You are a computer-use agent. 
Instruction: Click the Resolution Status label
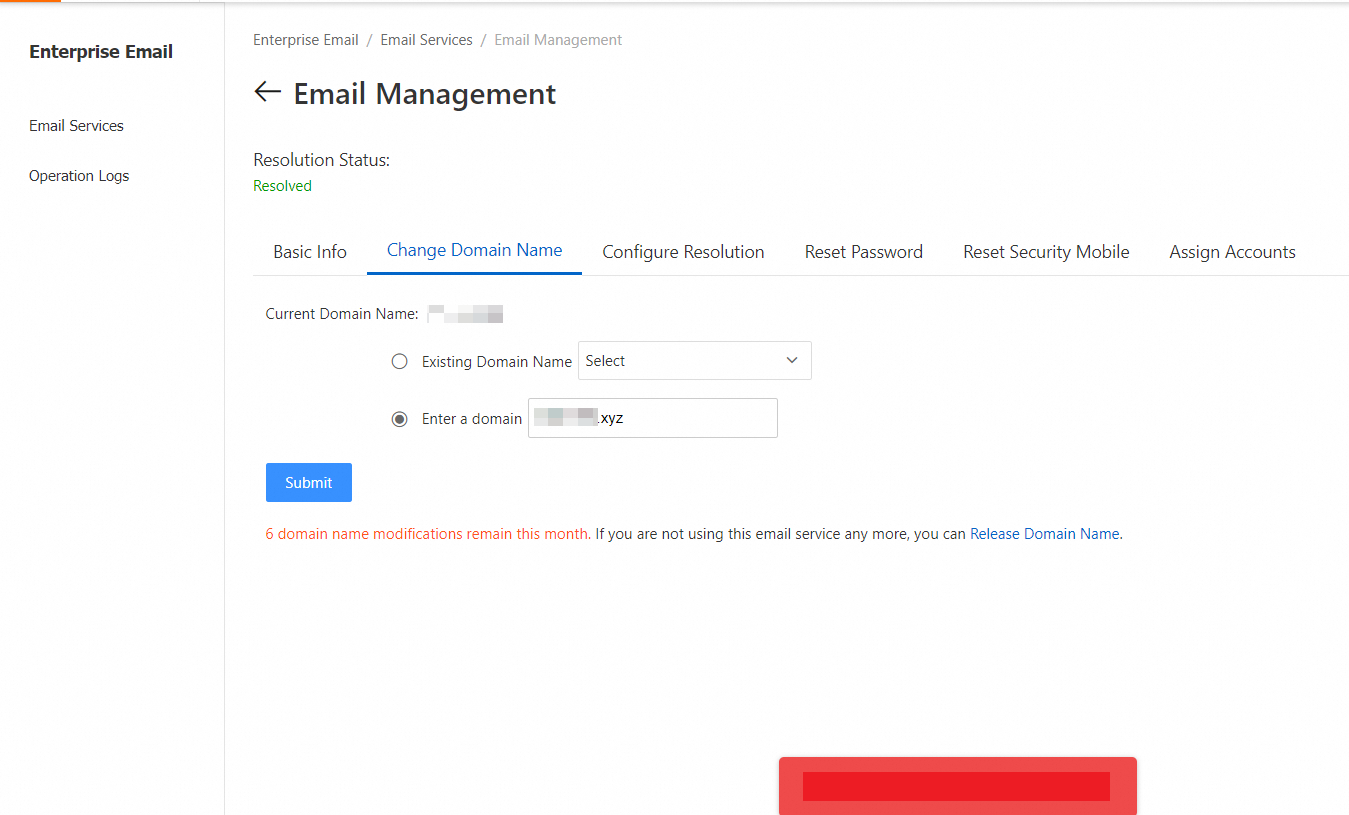321,160
